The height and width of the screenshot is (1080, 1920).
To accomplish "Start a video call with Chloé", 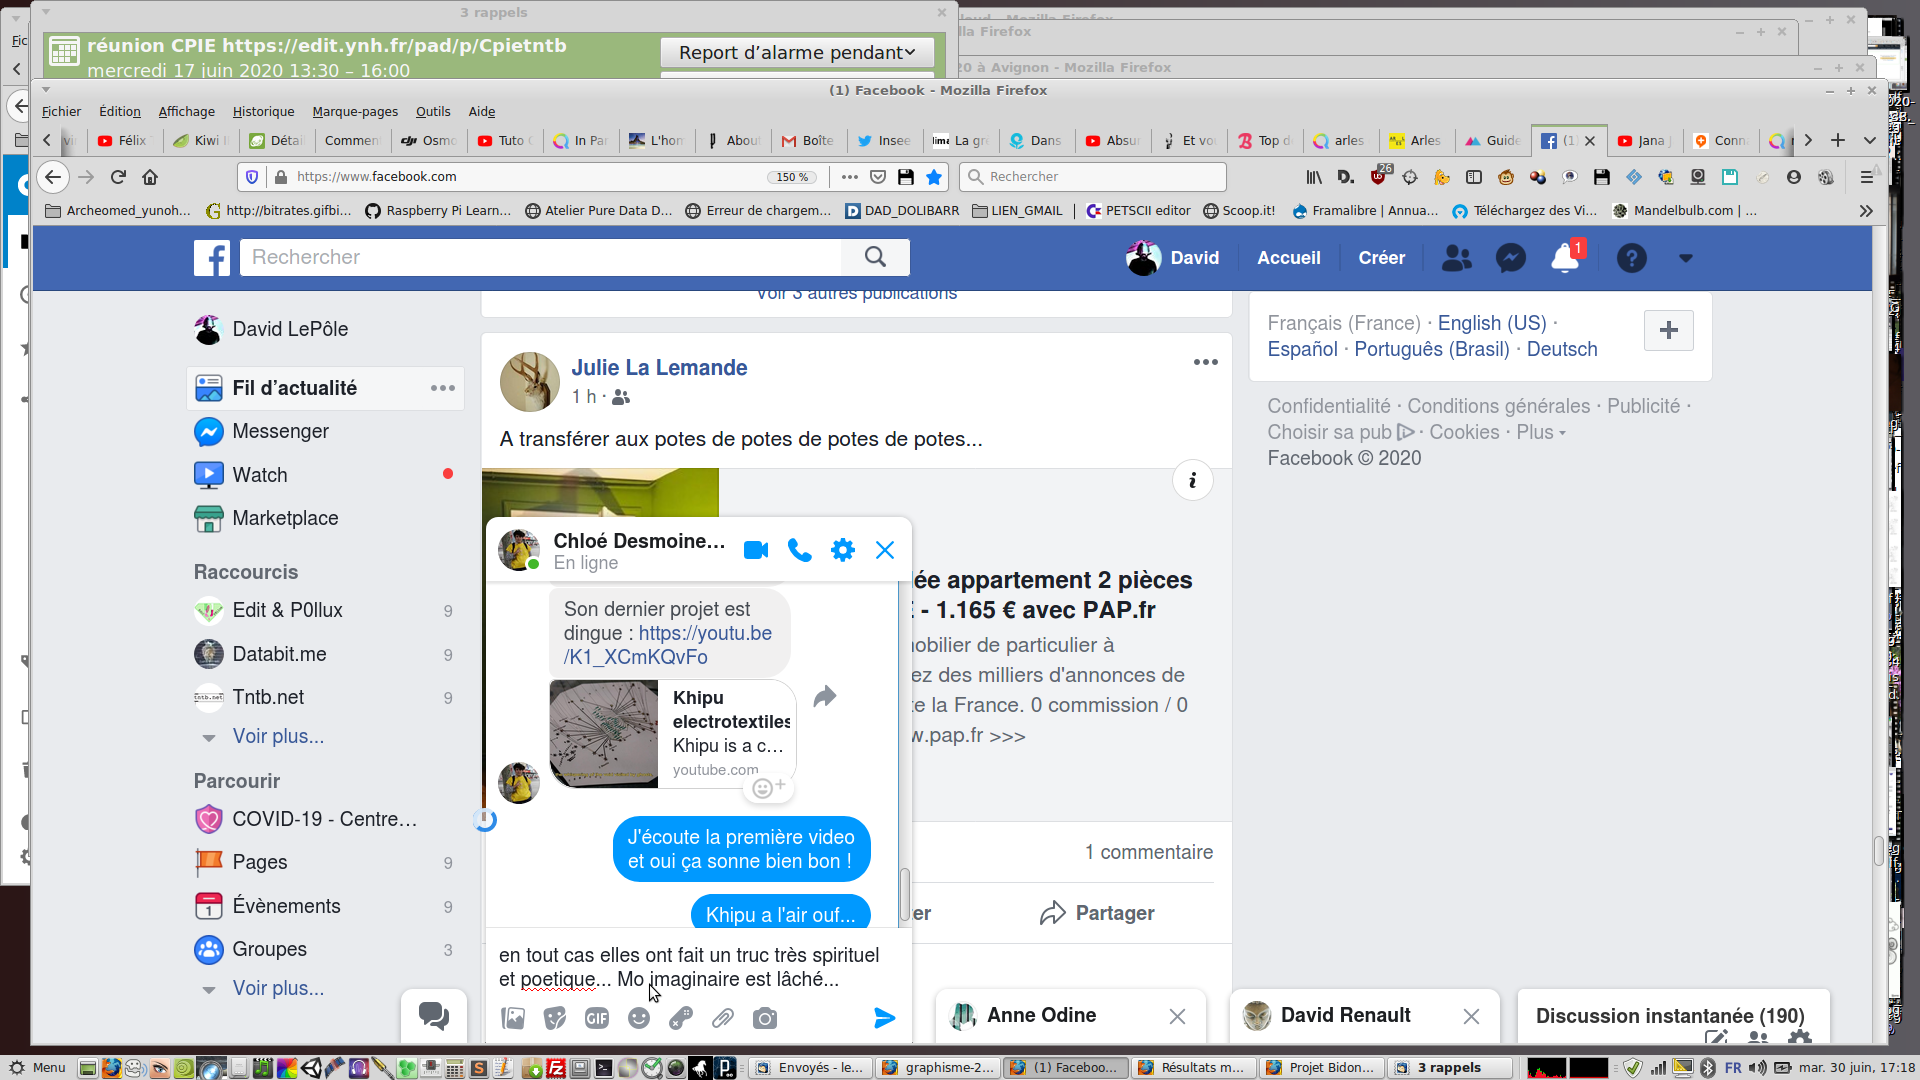I will point(756,550).
